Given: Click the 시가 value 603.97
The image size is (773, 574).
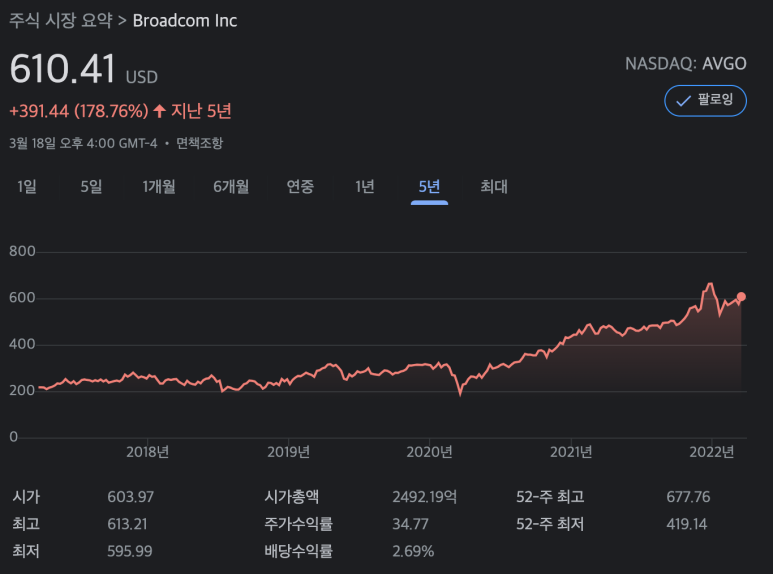Looking at the screenshot, I should click(131, 497).
